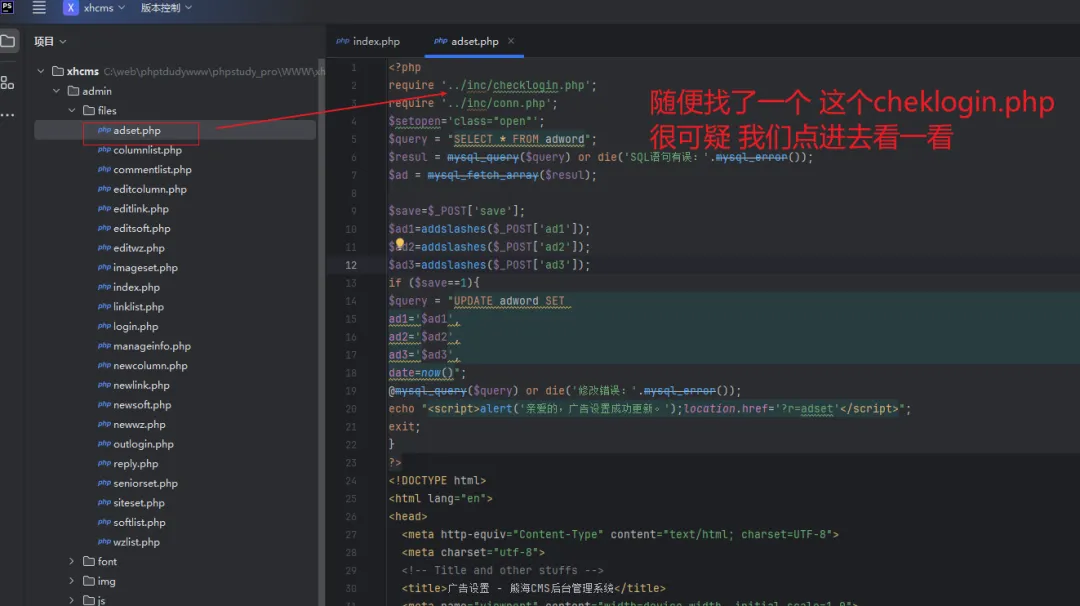This screenshot has height=606, width=1080.
Task: Select adset.php in project tree
Action: [x=175, y=130]
